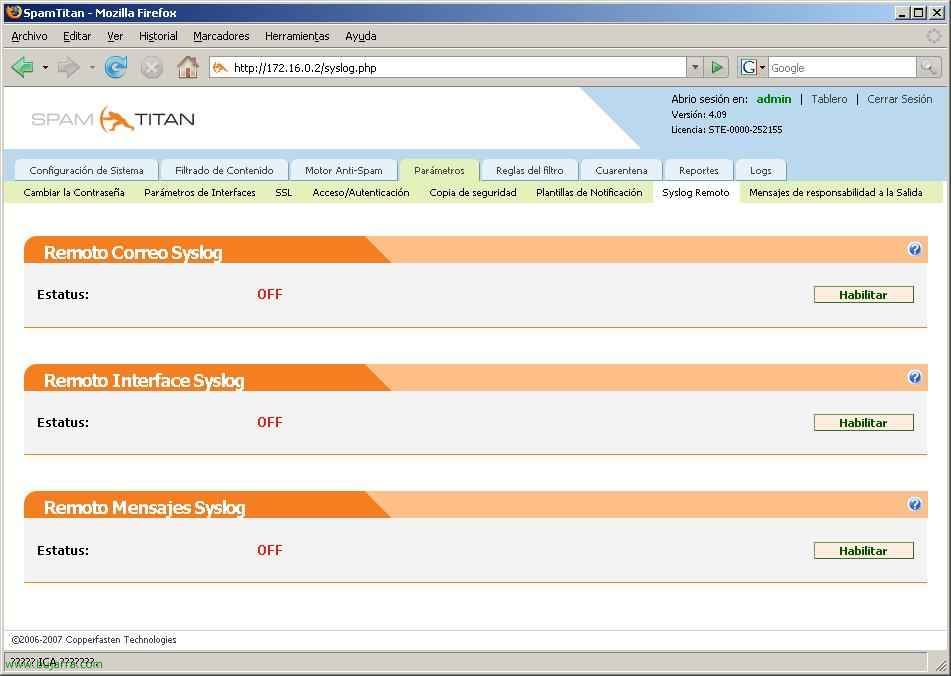Click the Versión: 4.09 text
Viewport: 951px width, 676px height.
tap(699, 115)
